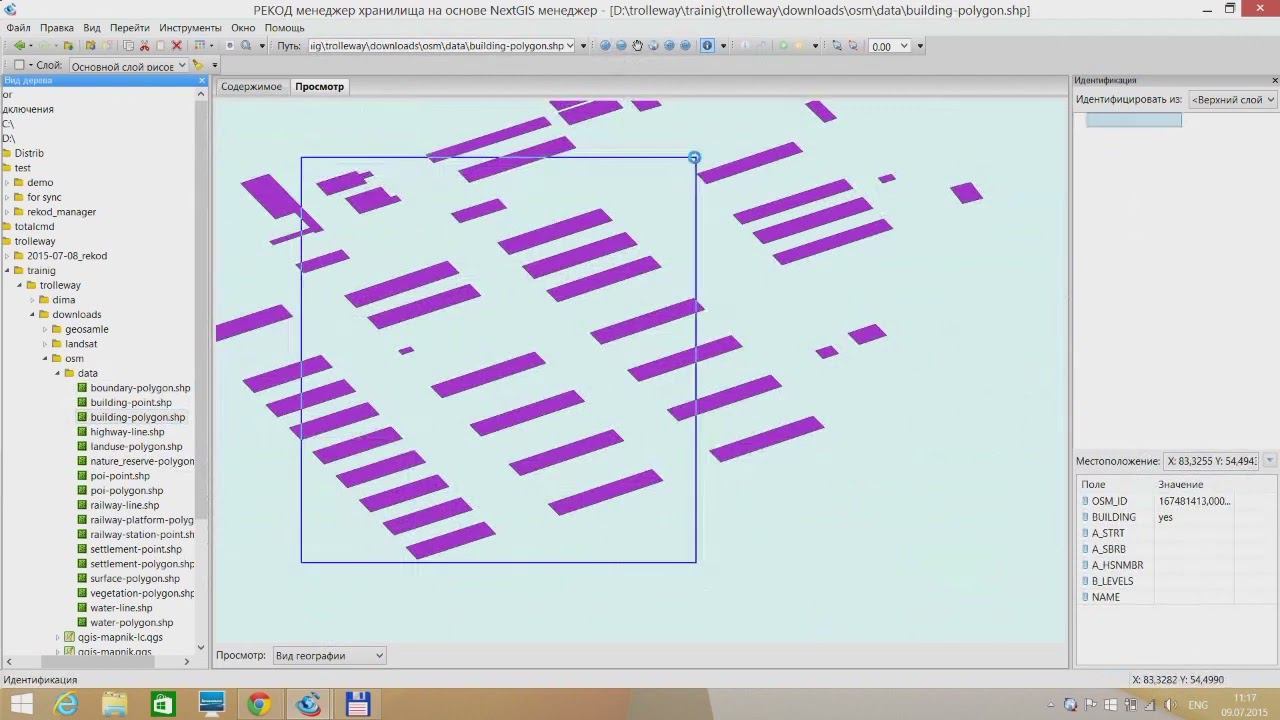Click the Next Extent map icon
This screenshot has width=1280, height=720.
tap(685, 46)
